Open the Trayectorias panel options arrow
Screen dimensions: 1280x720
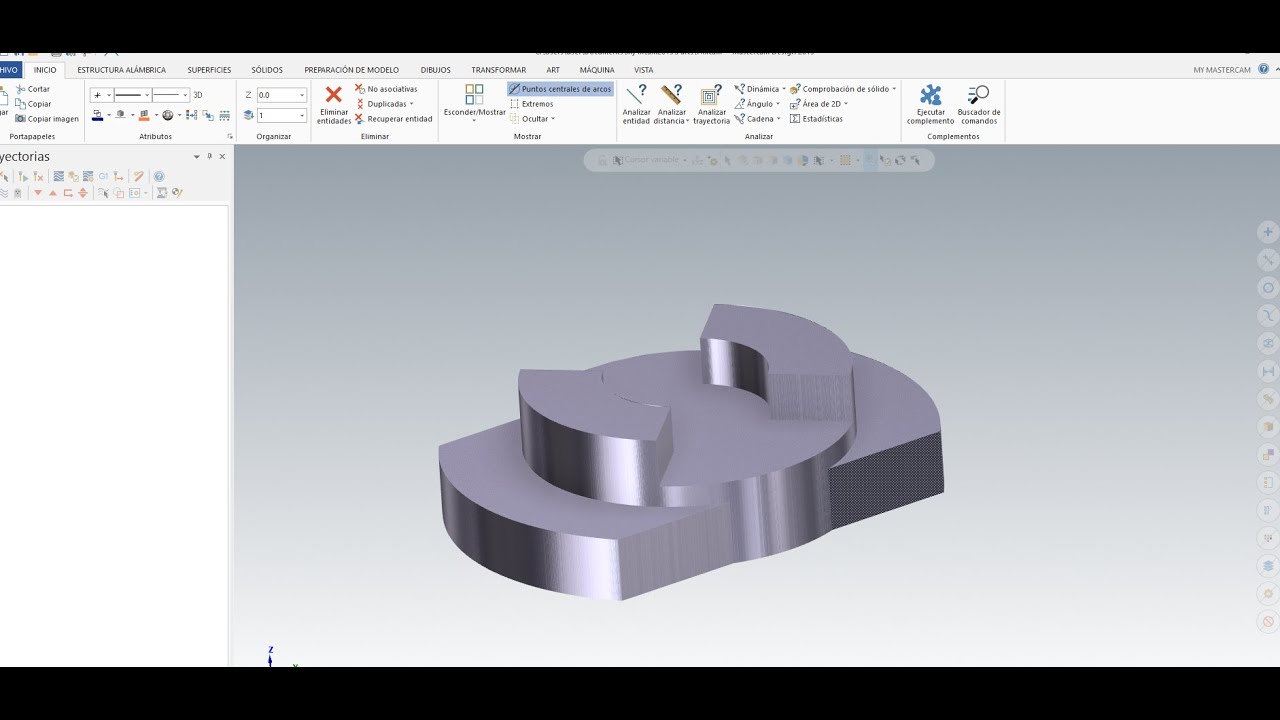(196, 156)
